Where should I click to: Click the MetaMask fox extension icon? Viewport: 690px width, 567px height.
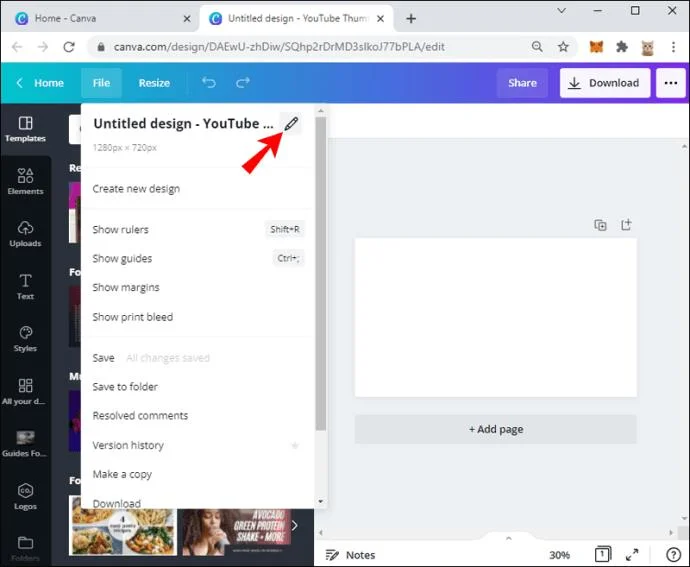click(596, 47)
